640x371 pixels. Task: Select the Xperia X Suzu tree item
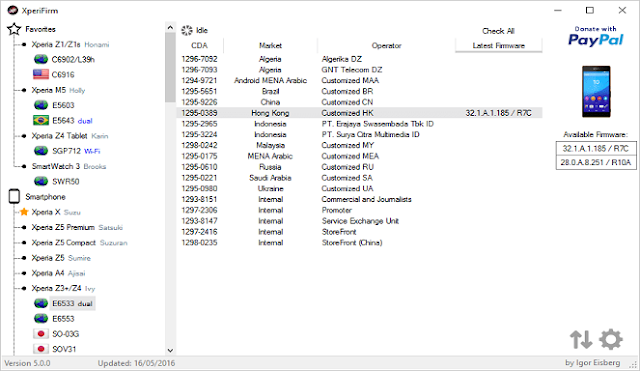coord(56,212)
